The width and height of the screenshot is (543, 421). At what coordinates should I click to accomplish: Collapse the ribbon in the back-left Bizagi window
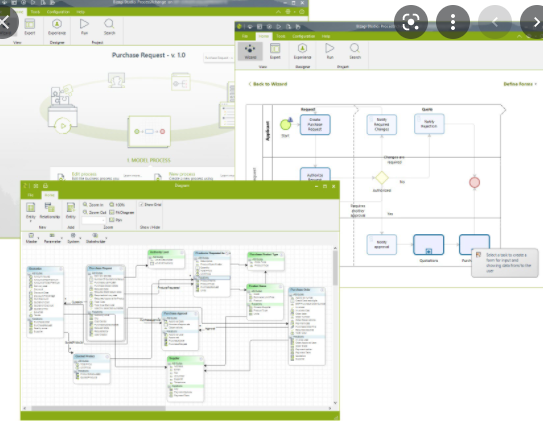click(278, 12)
